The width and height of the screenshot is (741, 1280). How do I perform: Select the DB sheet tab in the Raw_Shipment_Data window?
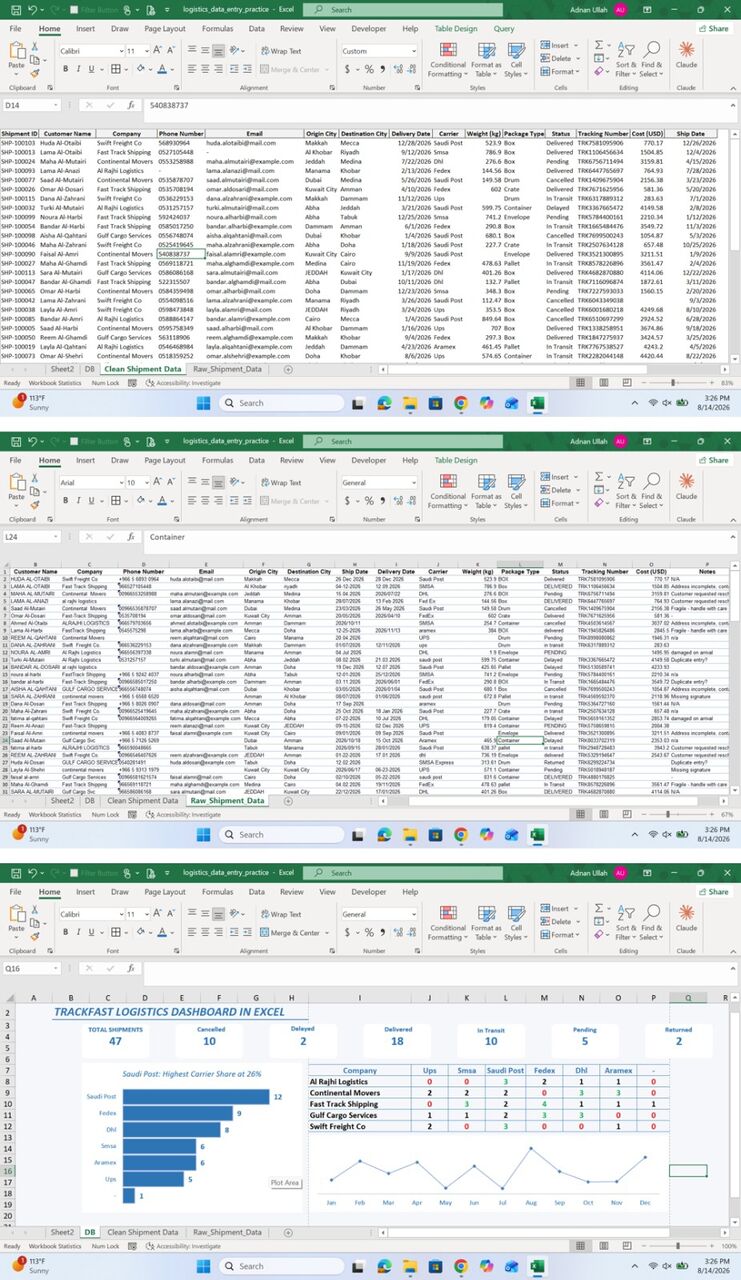90,800
